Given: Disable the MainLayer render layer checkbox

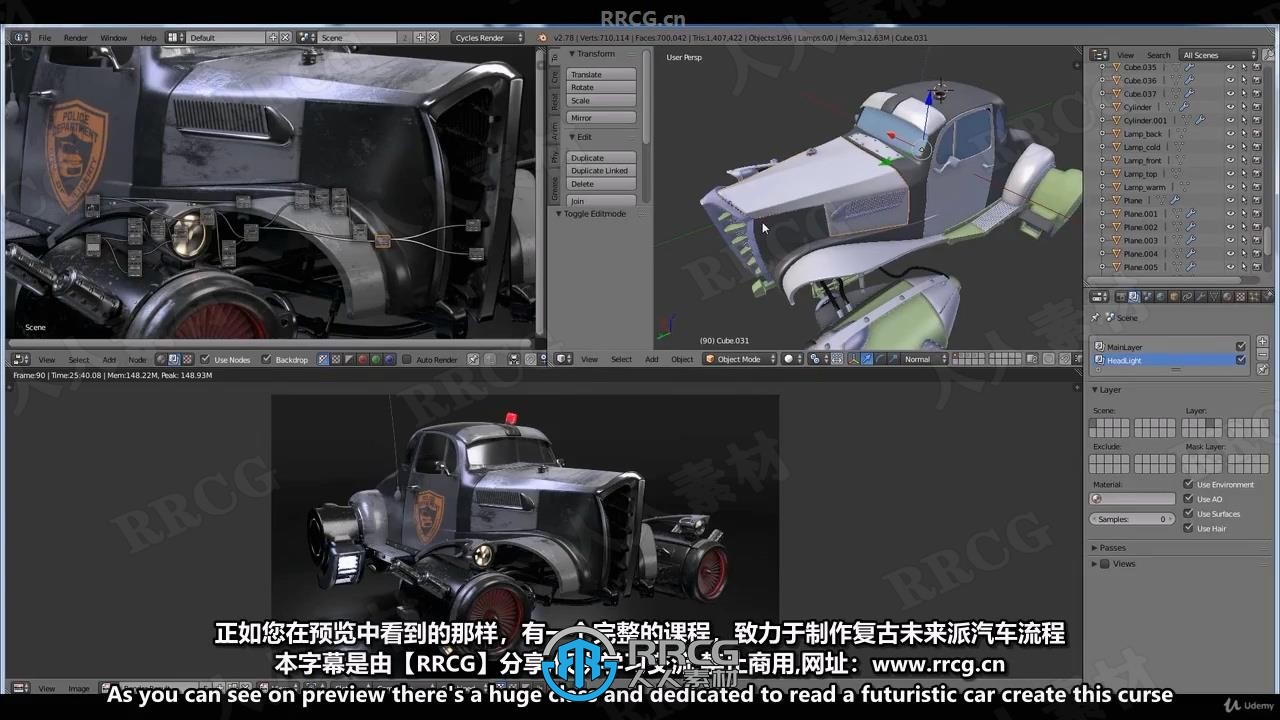Looking at the screenshot, I should [x=1241, y=347].
